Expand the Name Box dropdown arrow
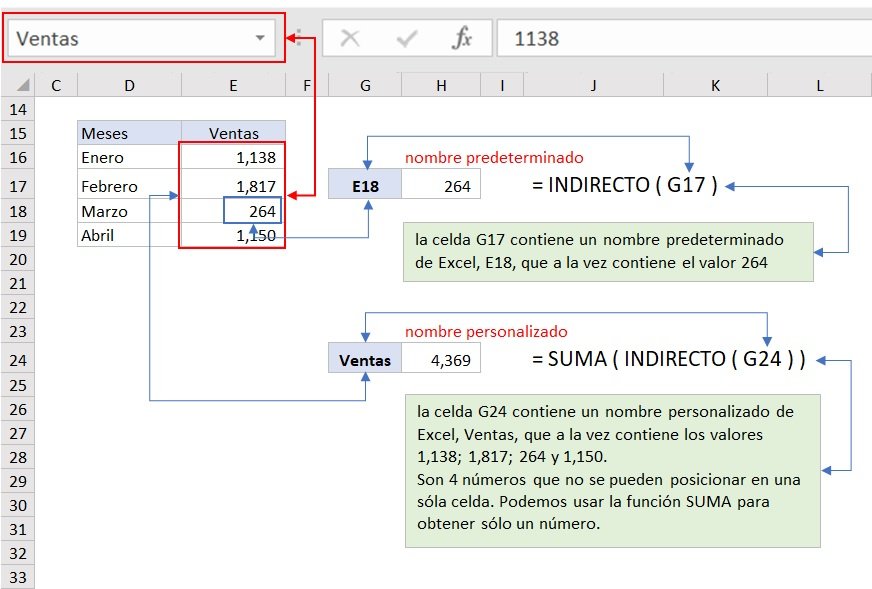The image size is (872, 589). pos(260,39)
